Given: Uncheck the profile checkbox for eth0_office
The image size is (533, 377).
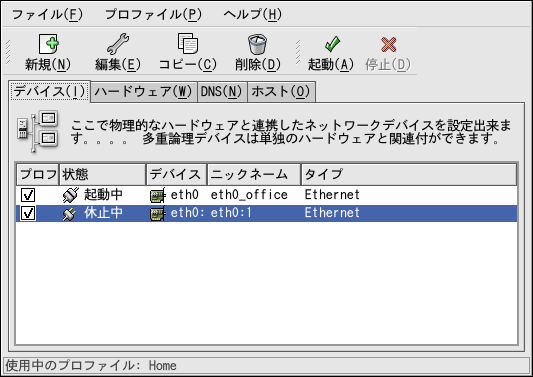Looking at the screenshot, I should click(x=28, y=195).
